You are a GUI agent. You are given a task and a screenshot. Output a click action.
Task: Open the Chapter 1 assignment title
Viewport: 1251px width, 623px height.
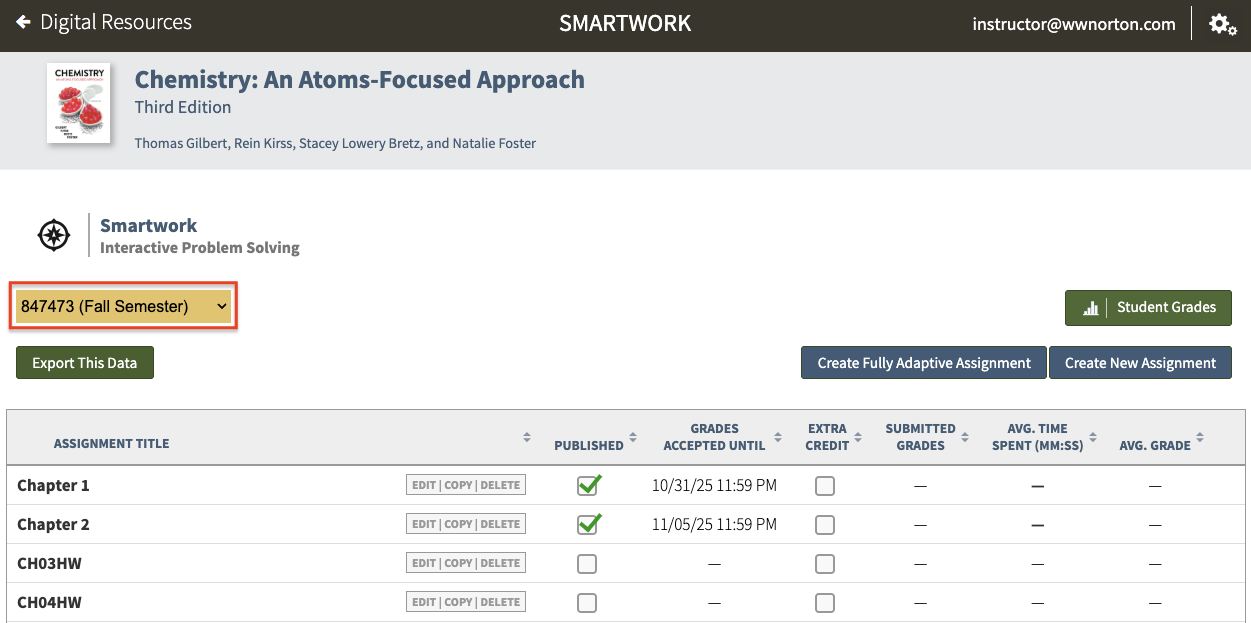click(x=53, y=486)
